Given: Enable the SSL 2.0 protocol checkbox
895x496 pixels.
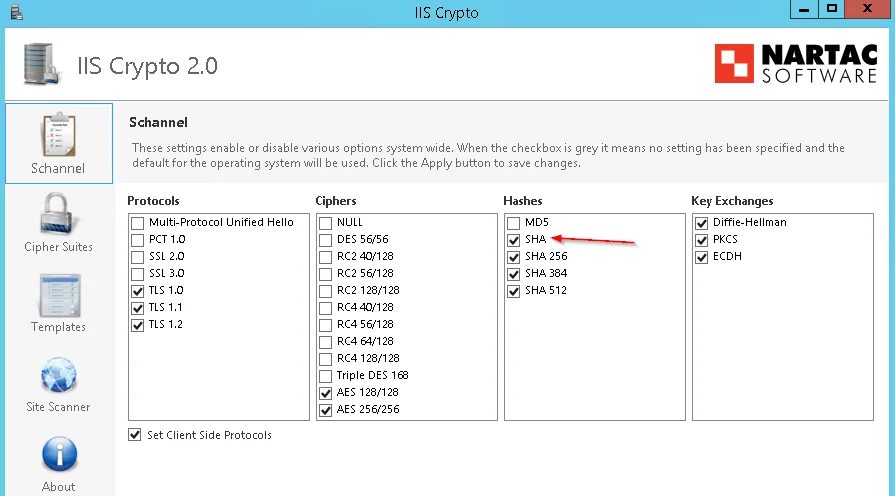Looking at the screenshot, I should [x=137, y=257].
